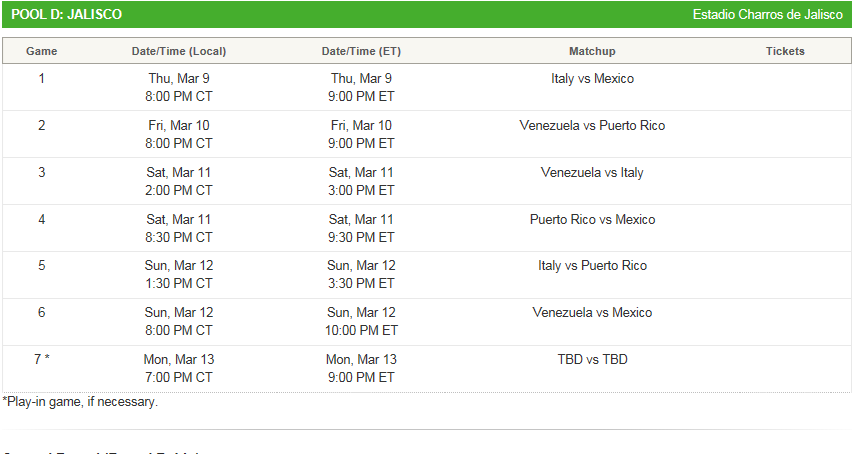The height and width of the screenshot is (454, 854).
Task: Select game number 7 with asterisk
Action: 42,360
